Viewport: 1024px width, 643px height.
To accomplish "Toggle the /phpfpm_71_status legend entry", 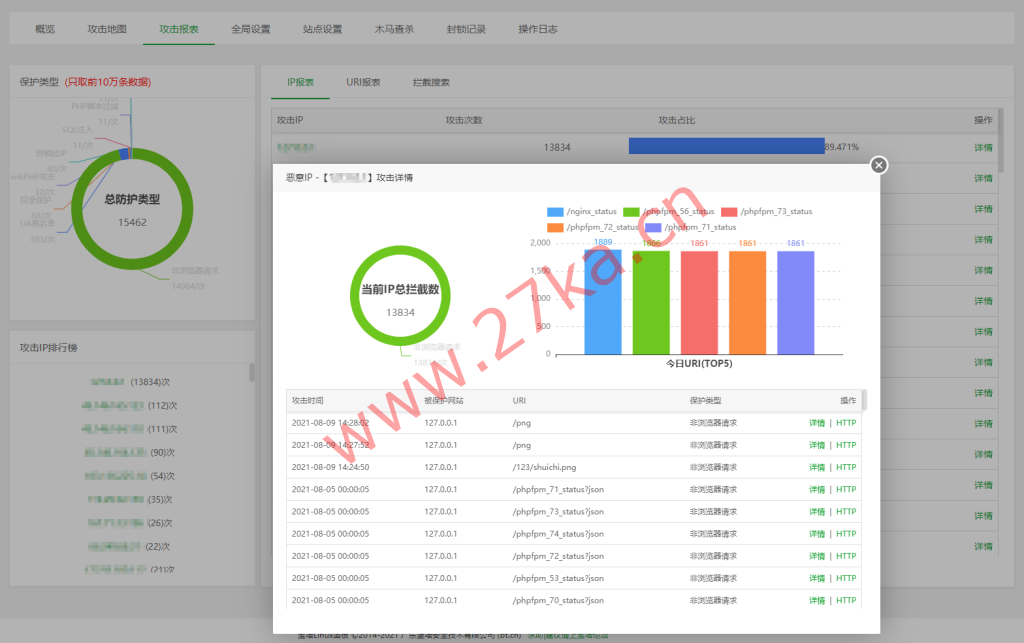I will pyautogui.click(x=690, y=227).
